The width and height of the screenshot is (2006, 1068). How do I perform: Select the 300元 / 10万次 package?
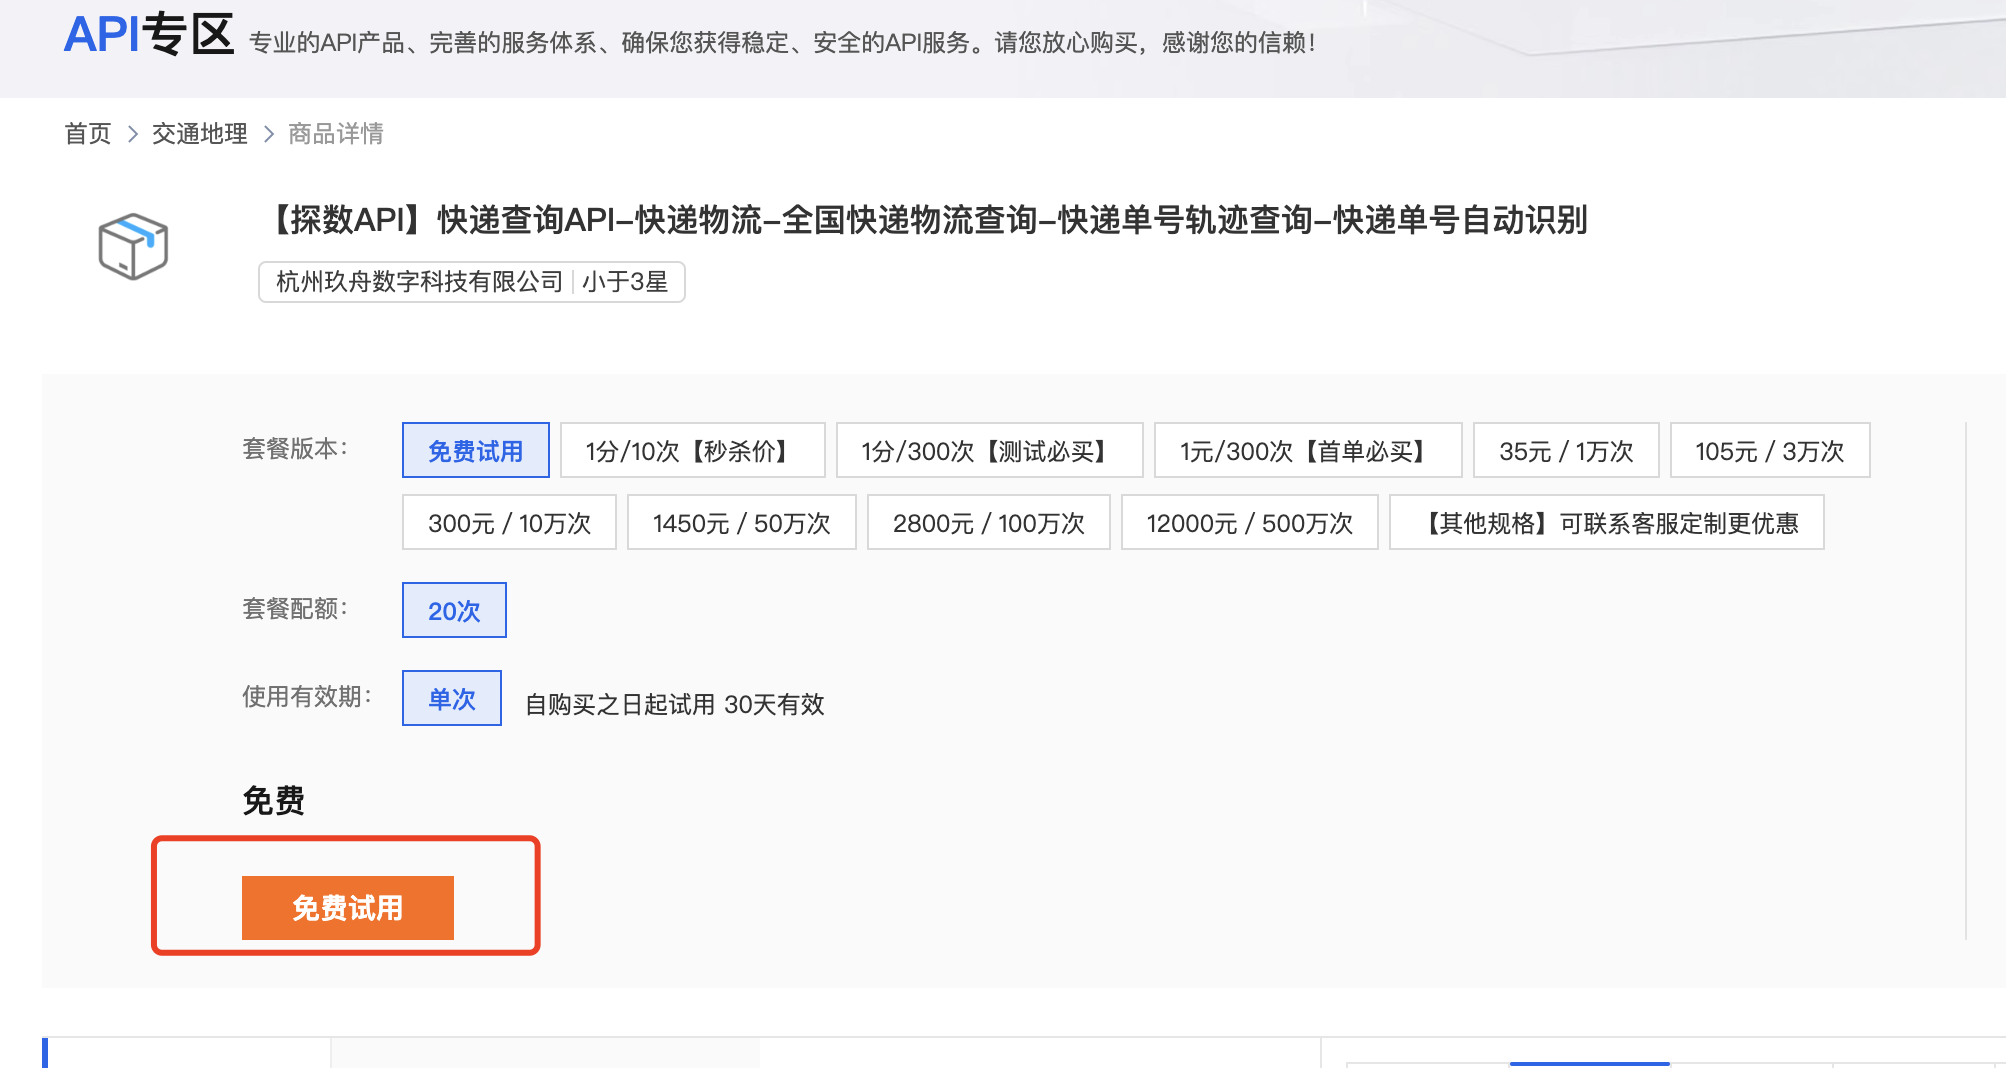509,523
